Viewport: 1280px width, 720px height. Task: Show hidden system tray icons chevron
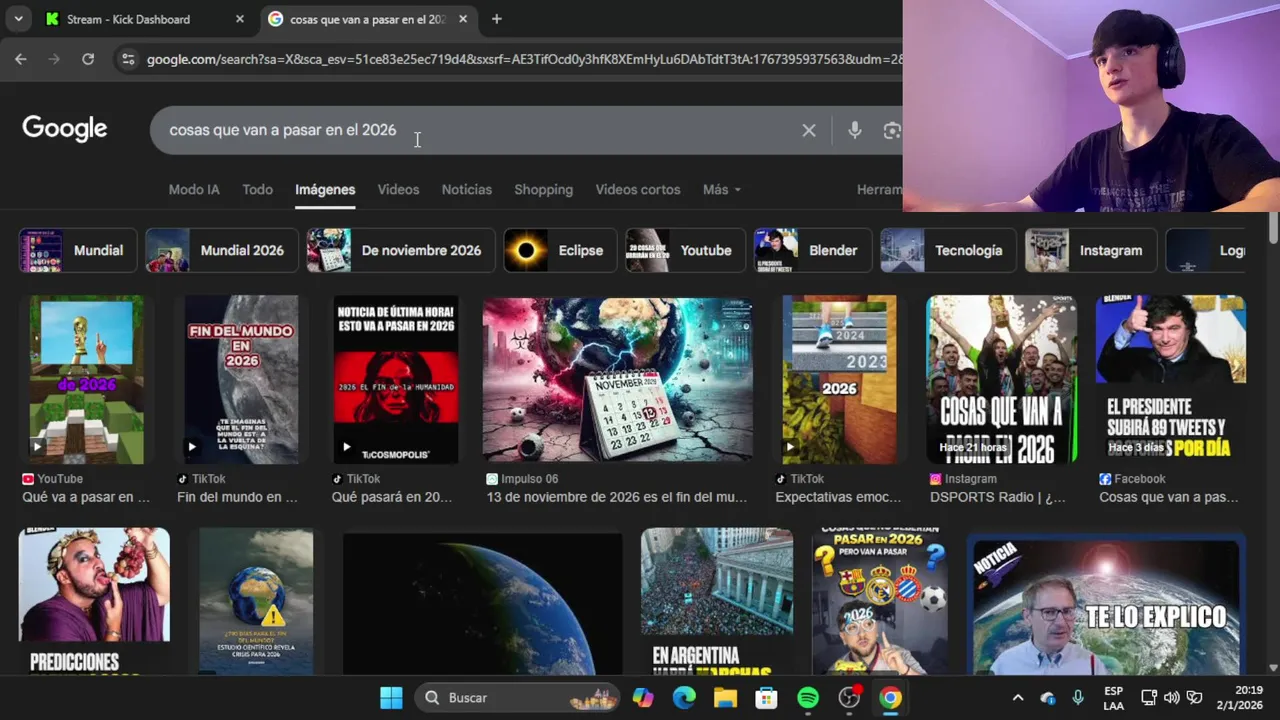[1018, 697]
